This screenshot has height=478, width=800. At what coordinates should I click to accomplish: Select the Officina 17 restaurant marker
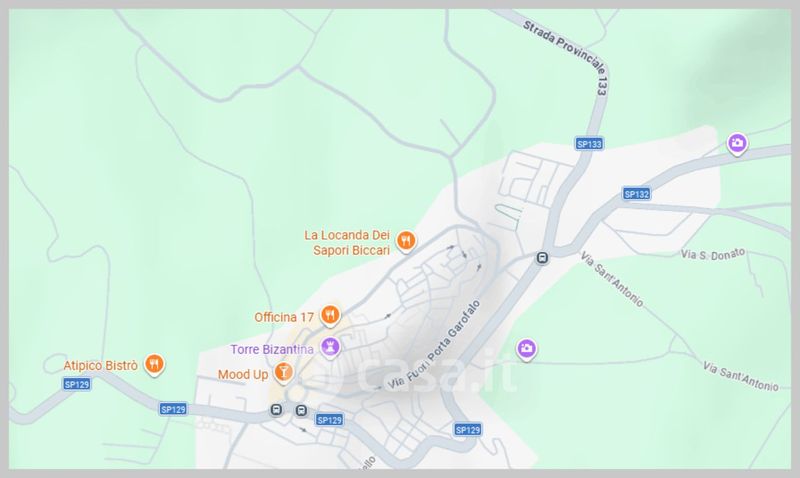point(330,315)
